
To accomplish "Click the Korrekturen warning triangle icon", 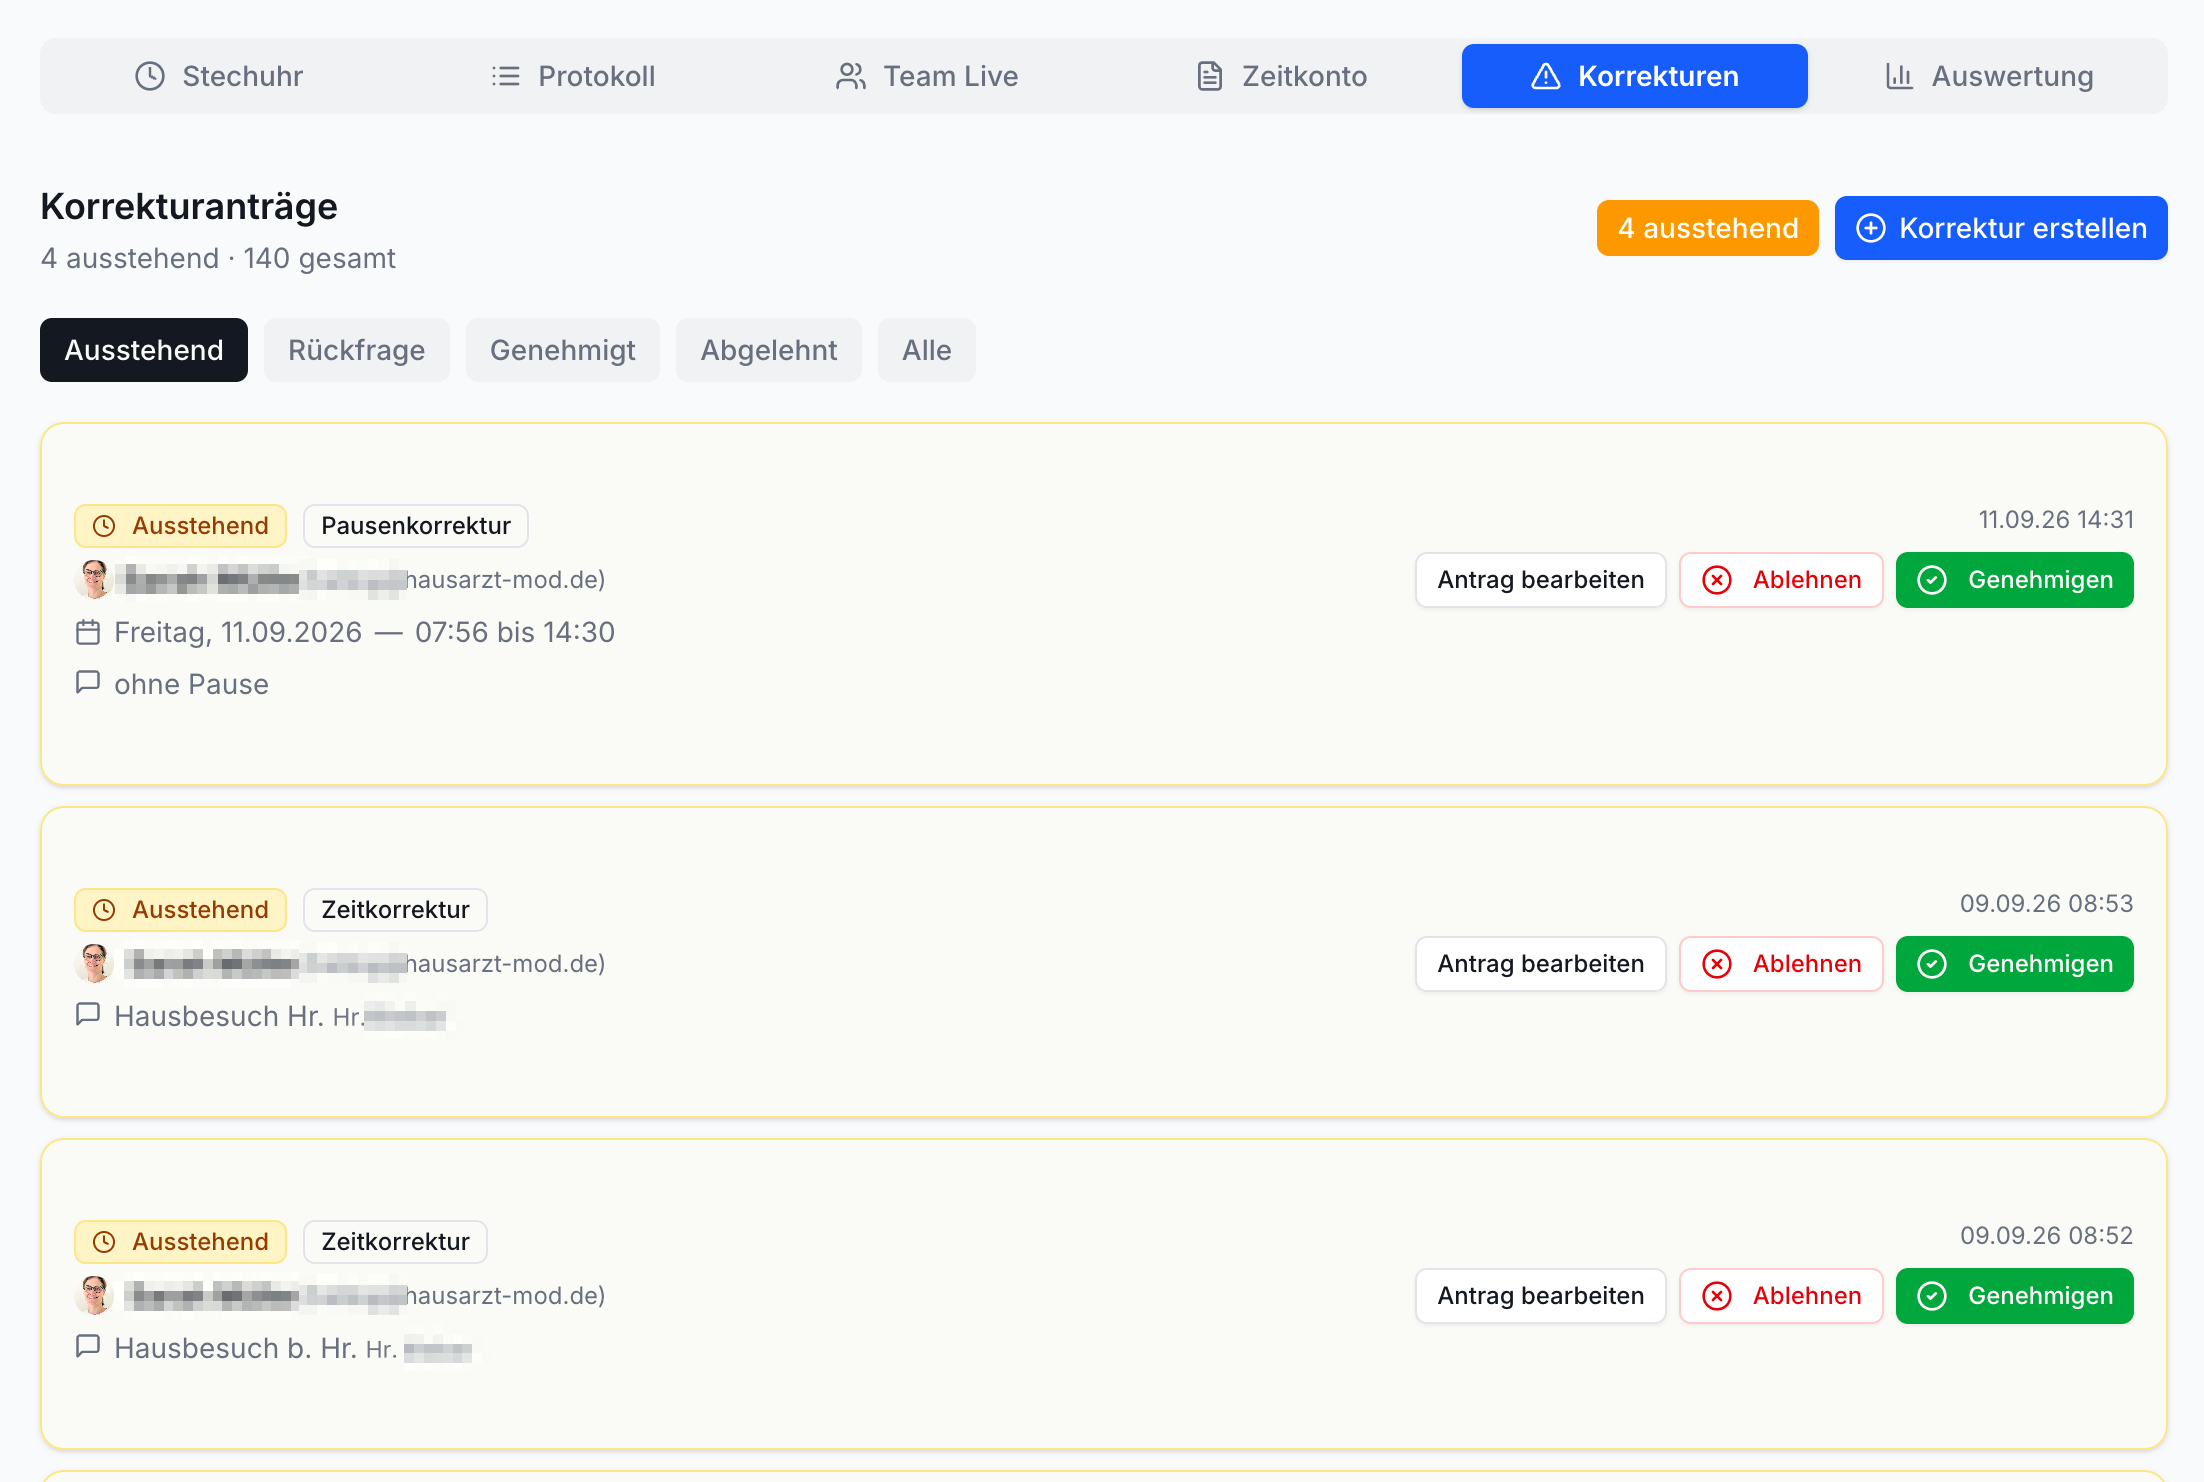I will (x=1546, y=76).
